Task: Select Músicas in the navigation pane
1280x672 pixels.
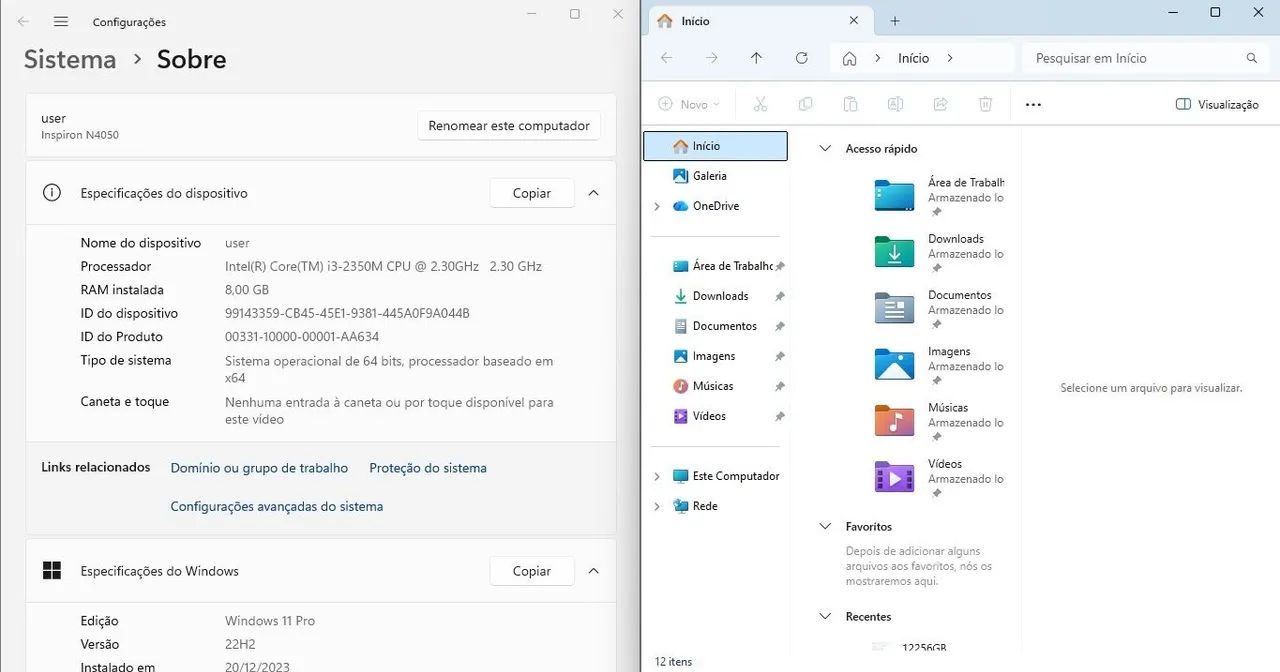Action: [x=715, y=386]
